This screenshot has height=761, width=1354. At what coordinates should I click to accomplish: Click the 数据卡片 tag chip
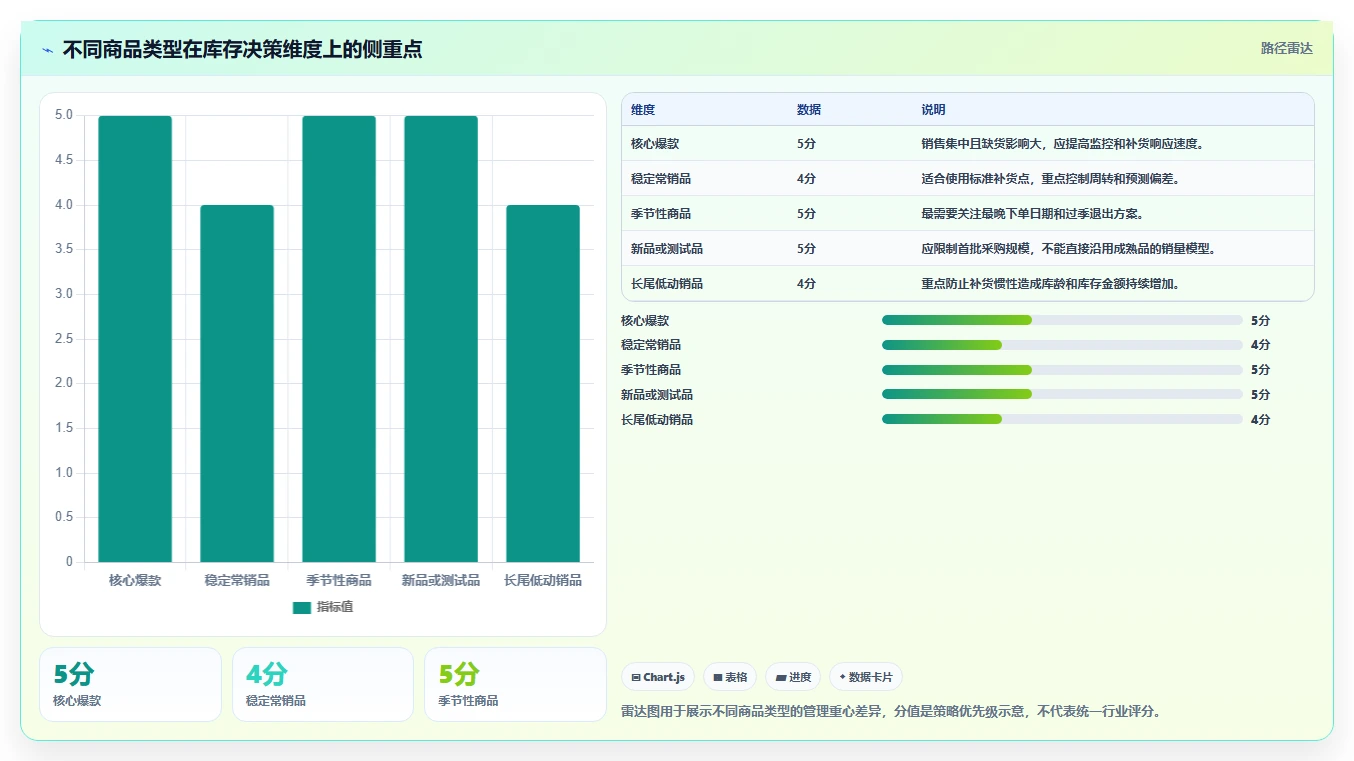point(866,677)
